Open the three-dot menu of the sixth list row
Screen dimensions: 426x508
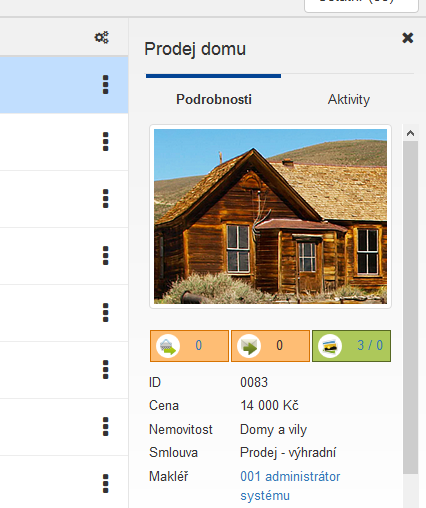[x=105, y=370]
